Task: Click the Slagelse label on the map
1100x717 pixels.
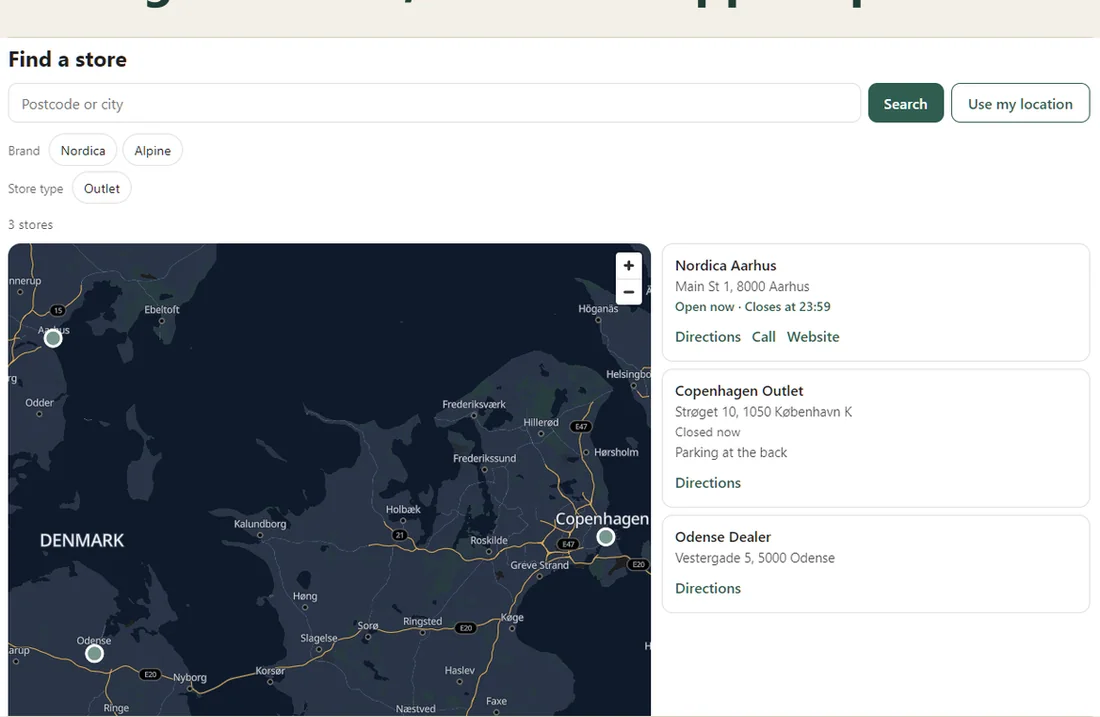Action: [318, 638]
